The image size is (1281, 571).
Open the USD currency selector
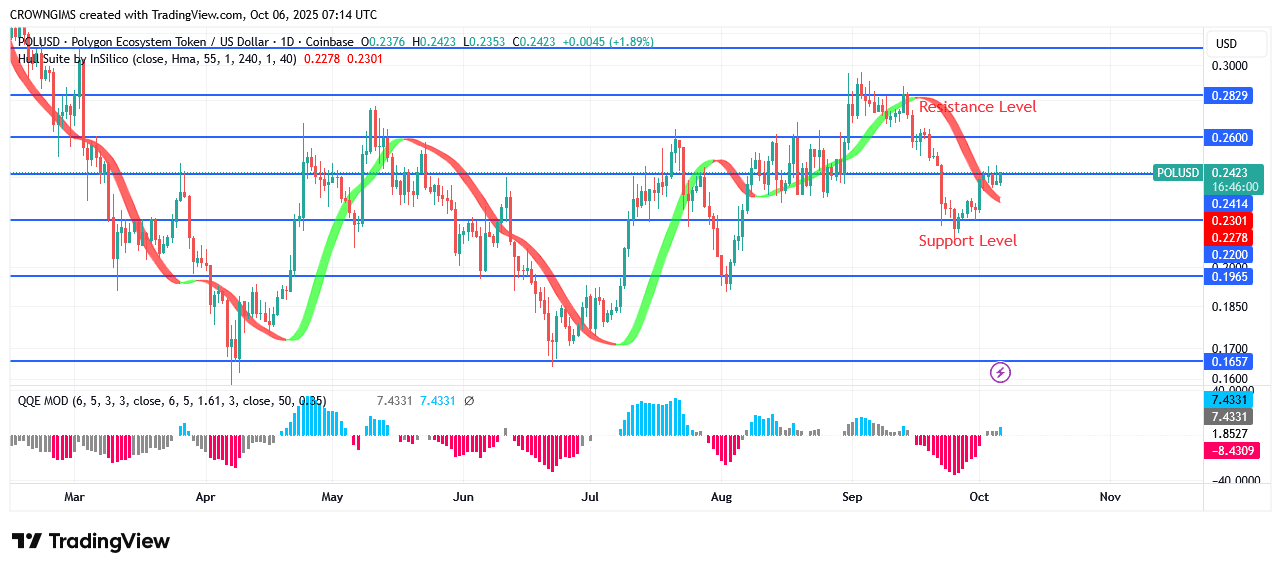coord(1225,44)
